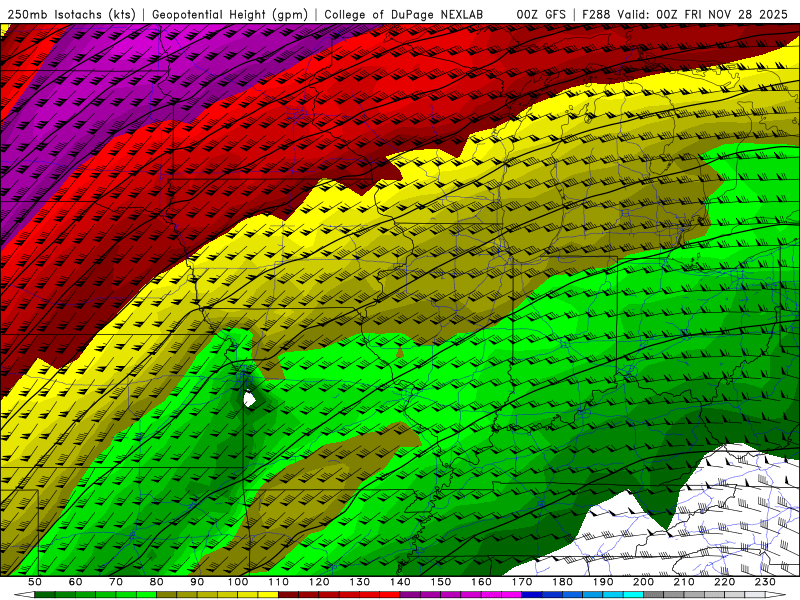Click the legend value 80
This screenshot has height=600, width=800.
[x=157, y=582]
